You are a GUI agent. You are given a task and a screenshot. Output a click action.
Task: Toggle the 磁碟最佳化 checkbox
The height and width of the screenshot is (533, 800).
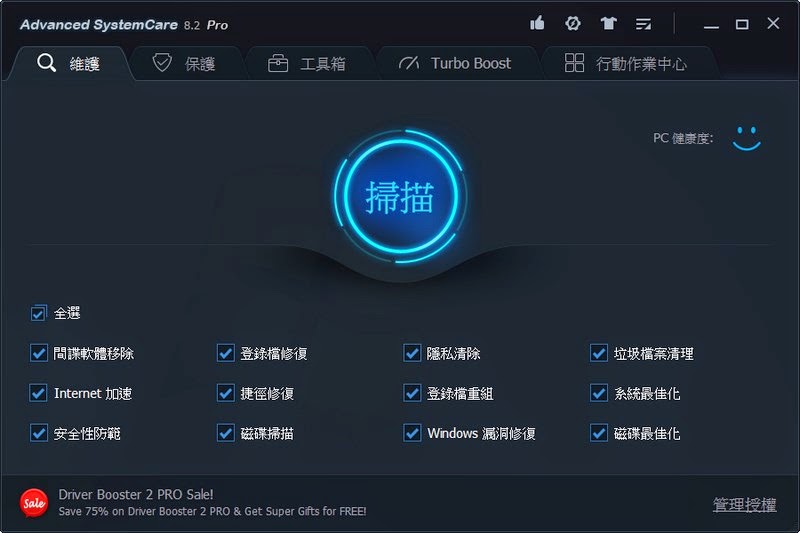pyautogui.click(x=598, y=433)
